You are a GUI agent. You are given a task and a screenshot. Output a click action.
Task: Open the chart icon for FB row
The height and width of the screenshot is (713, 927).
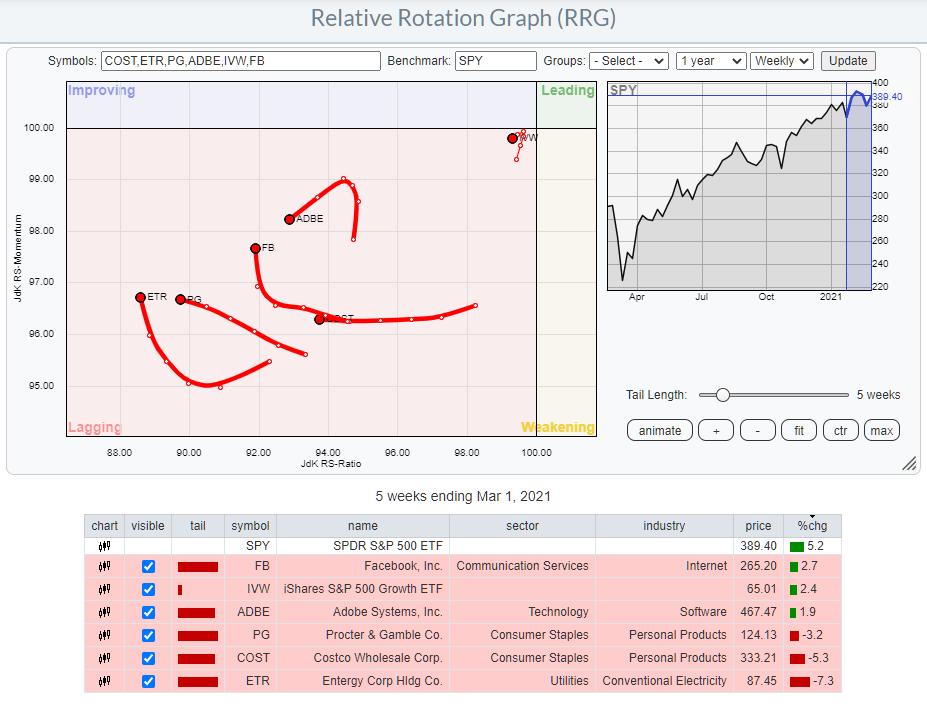[x=104, y=566]
